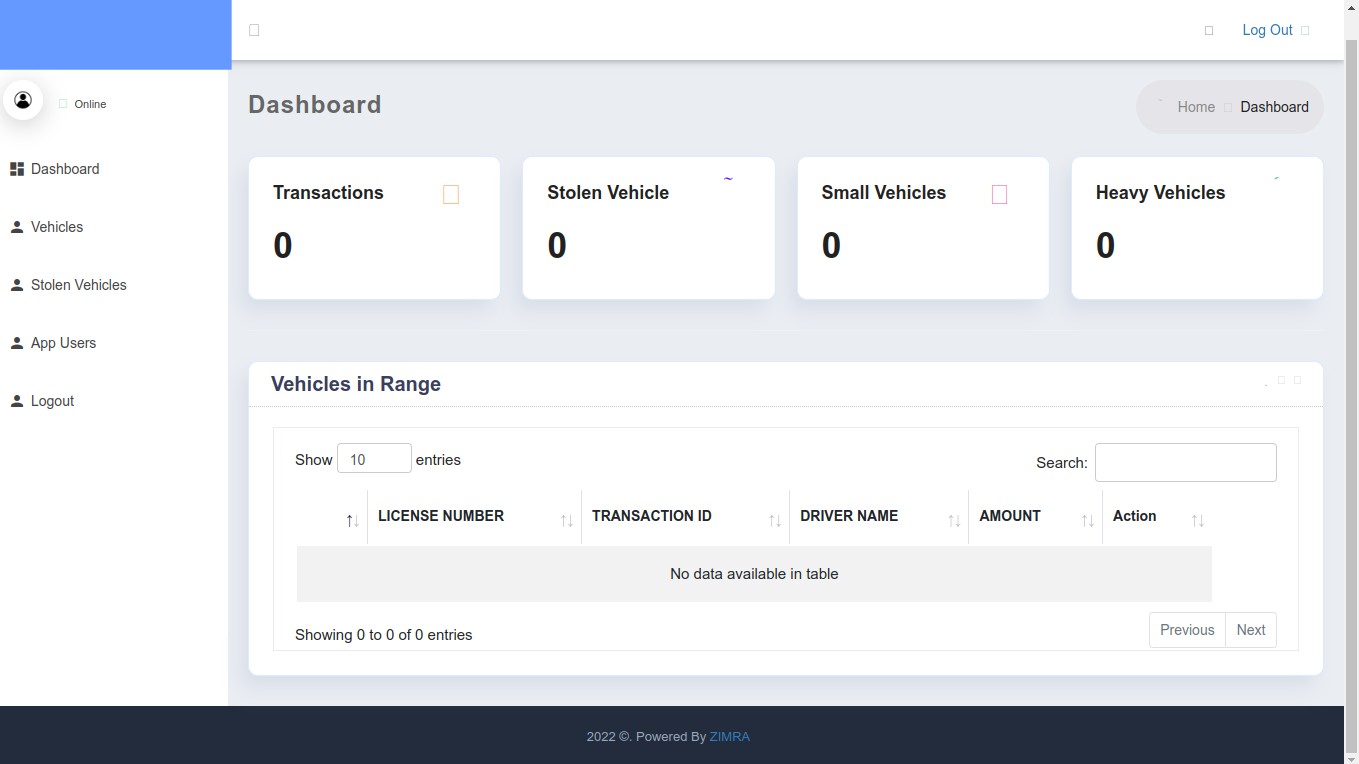Image resolution: width=1359 pixels, height=764 pixels.
Task: Sort table by Amount column arrows
Action: 1086,520
